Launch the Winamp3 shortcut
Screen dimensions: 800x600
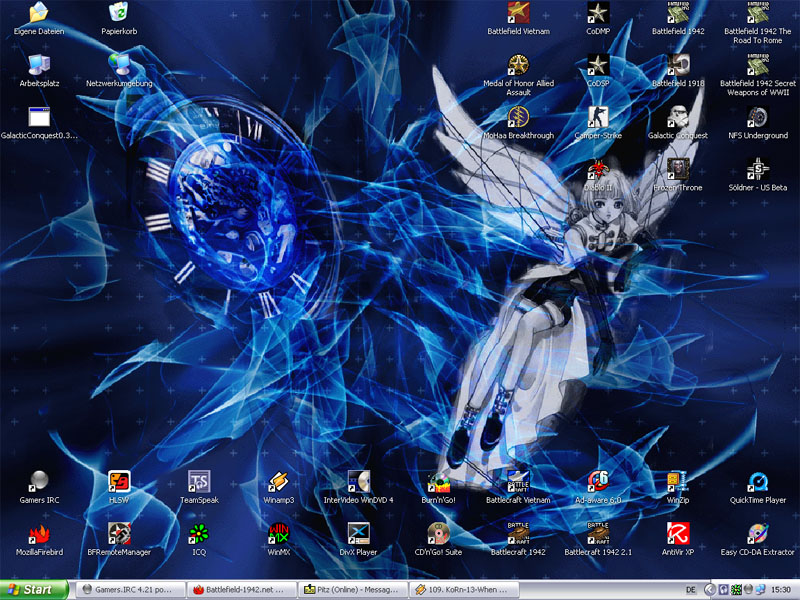(x=279, y=482)
